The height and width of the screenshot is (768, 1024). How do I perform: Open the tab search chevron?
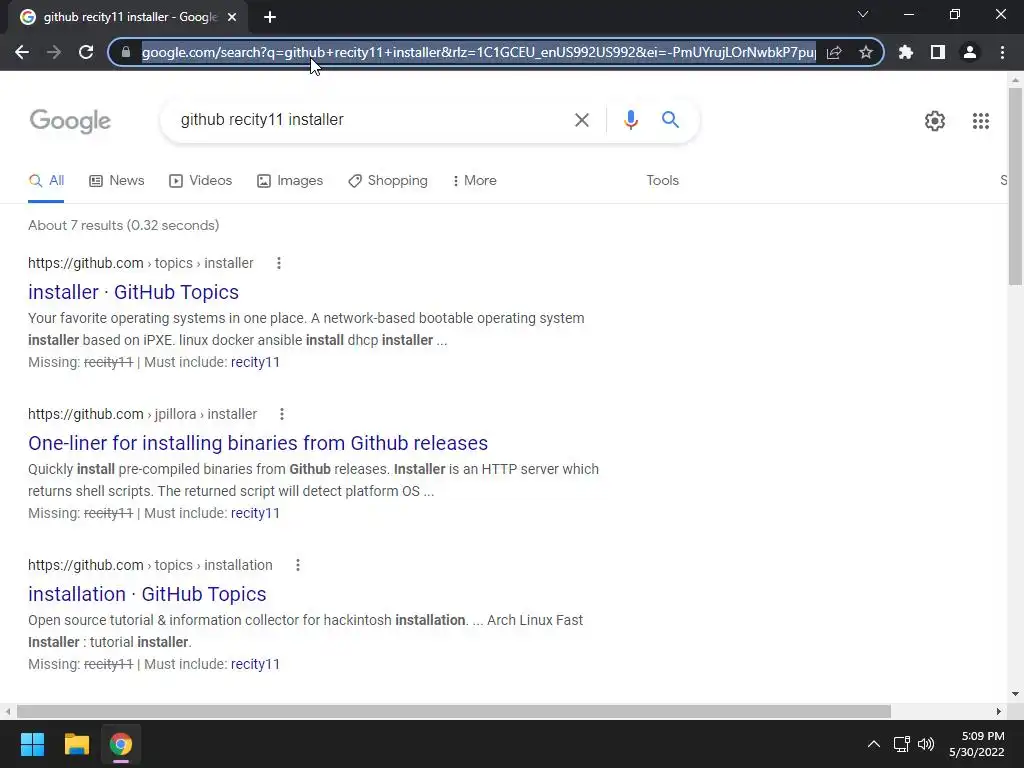click(x=863, y=14)
